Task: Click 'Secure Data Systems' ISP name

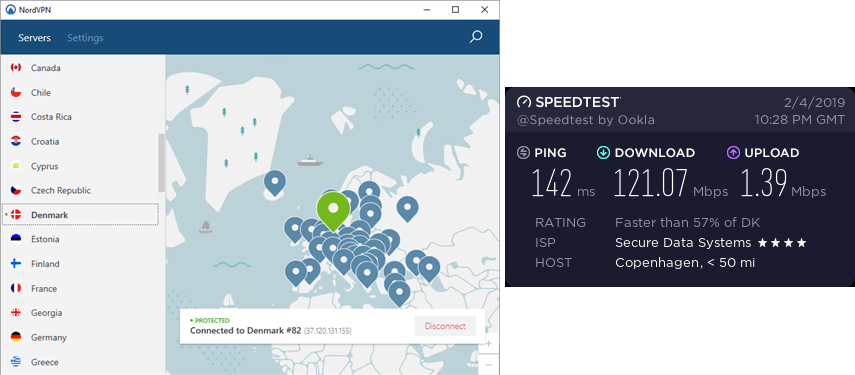Action: 683,243
